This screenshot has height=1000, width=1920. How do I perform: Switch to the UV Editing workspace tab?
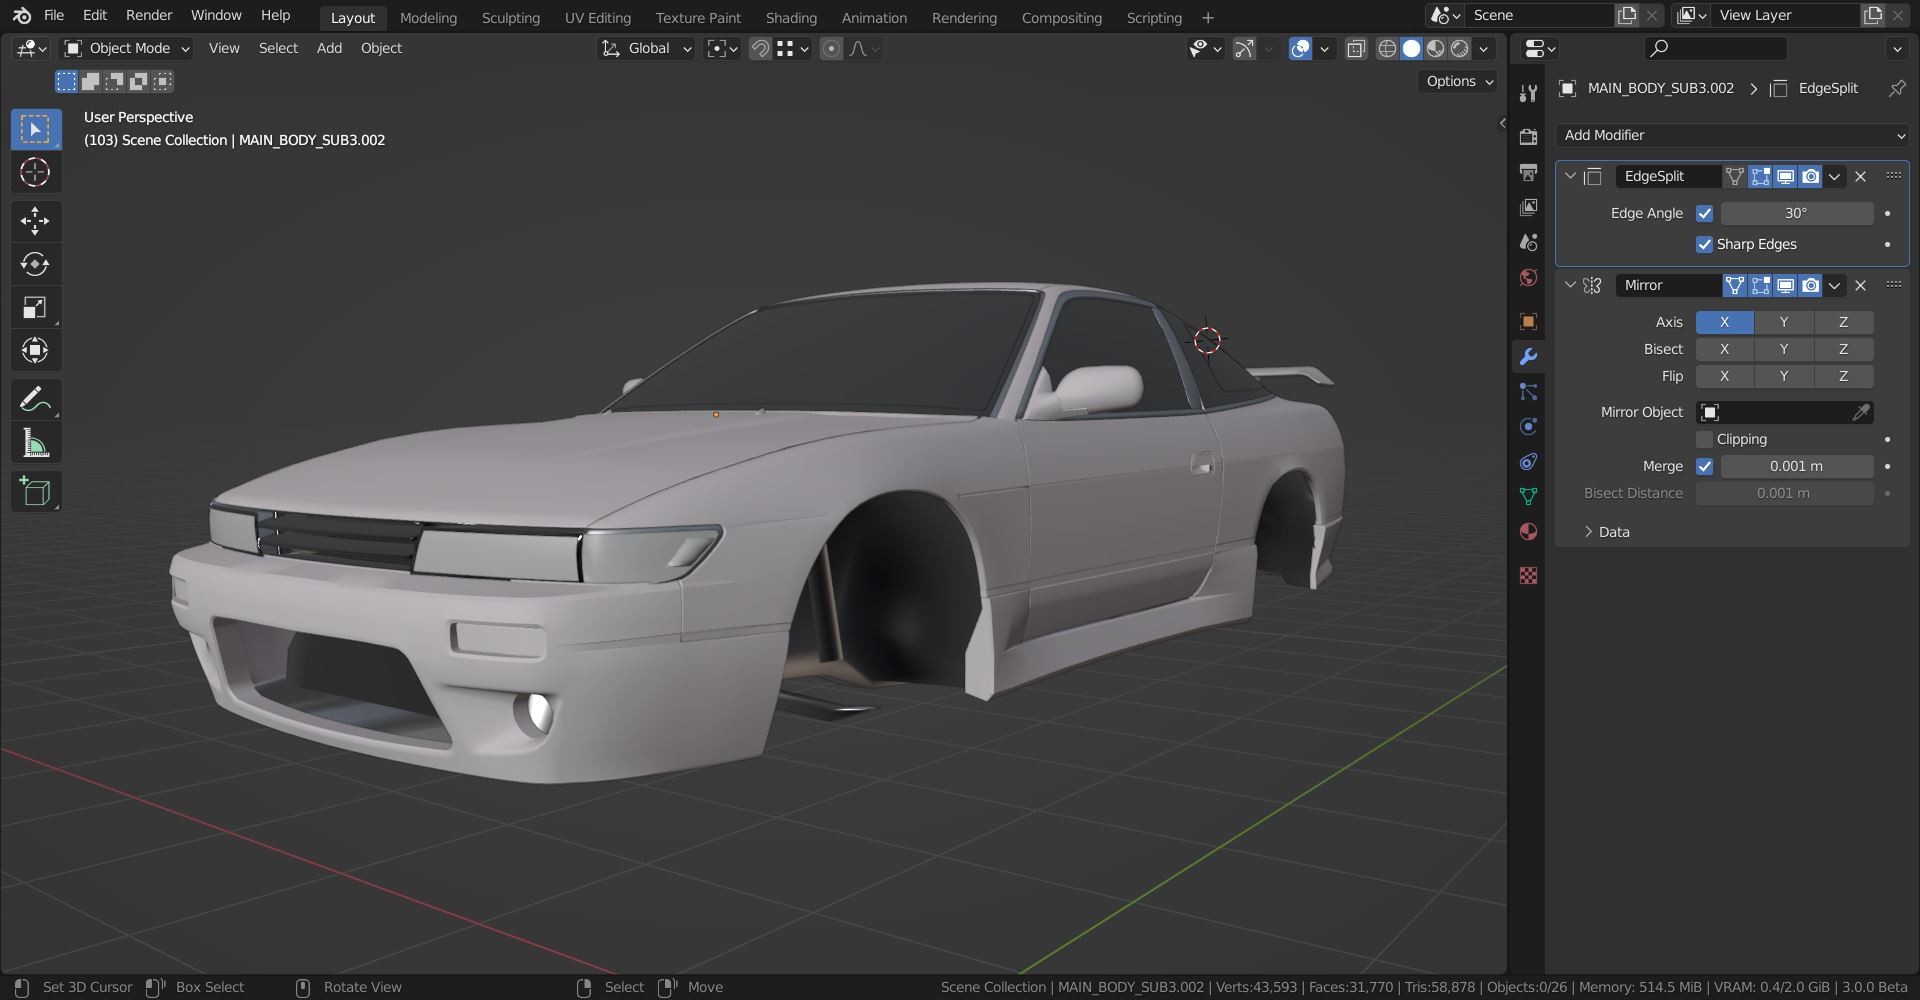pos(598,18)
